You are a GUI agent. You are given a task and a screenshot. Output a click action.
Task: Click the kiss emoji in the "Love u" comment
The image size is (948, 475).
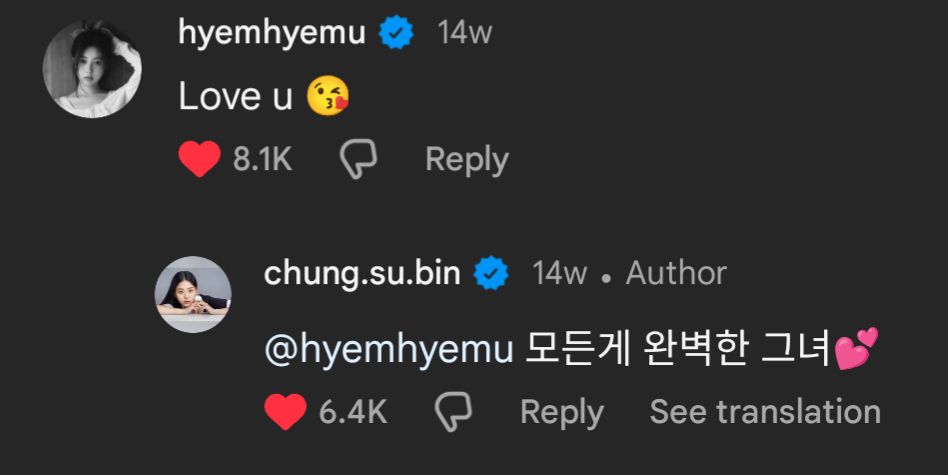(x=329, y=96)
